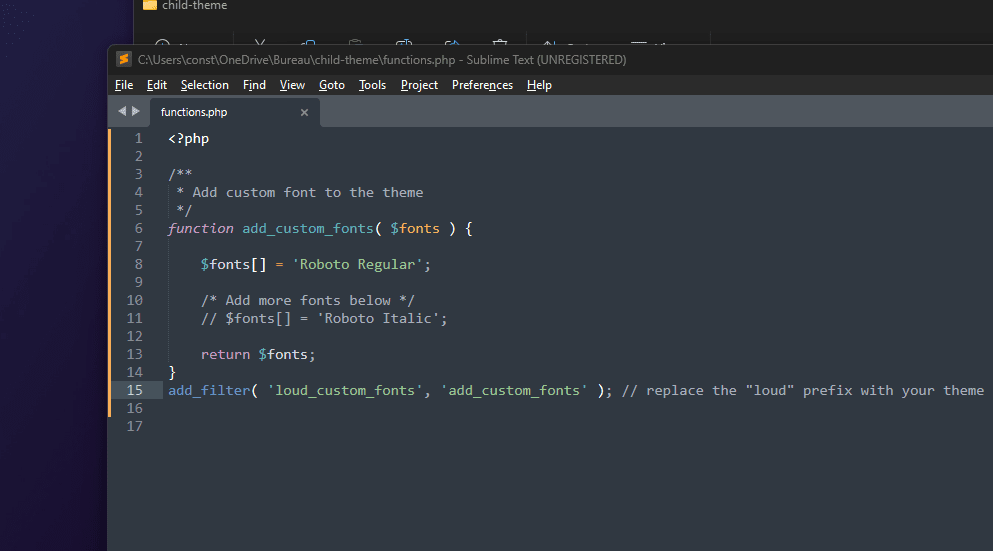Click the 'loud_custom_fonts' string

click(x=345, y=391)
